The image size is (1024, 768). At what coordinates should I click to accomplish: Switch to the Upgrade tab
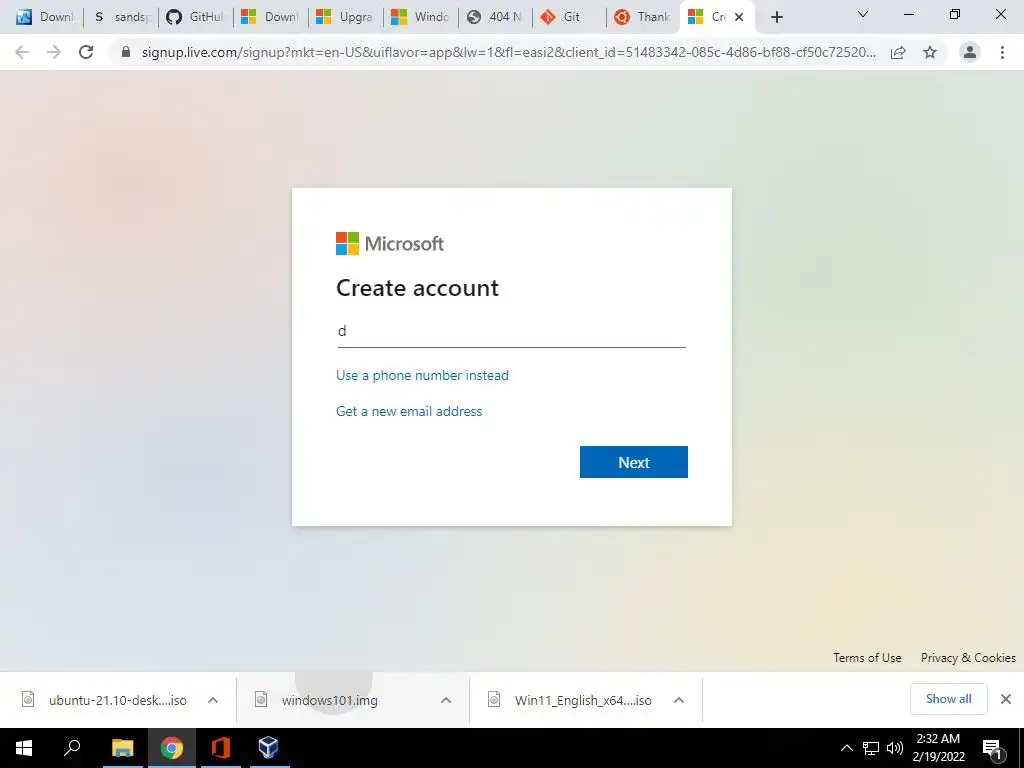pos(345,17)
